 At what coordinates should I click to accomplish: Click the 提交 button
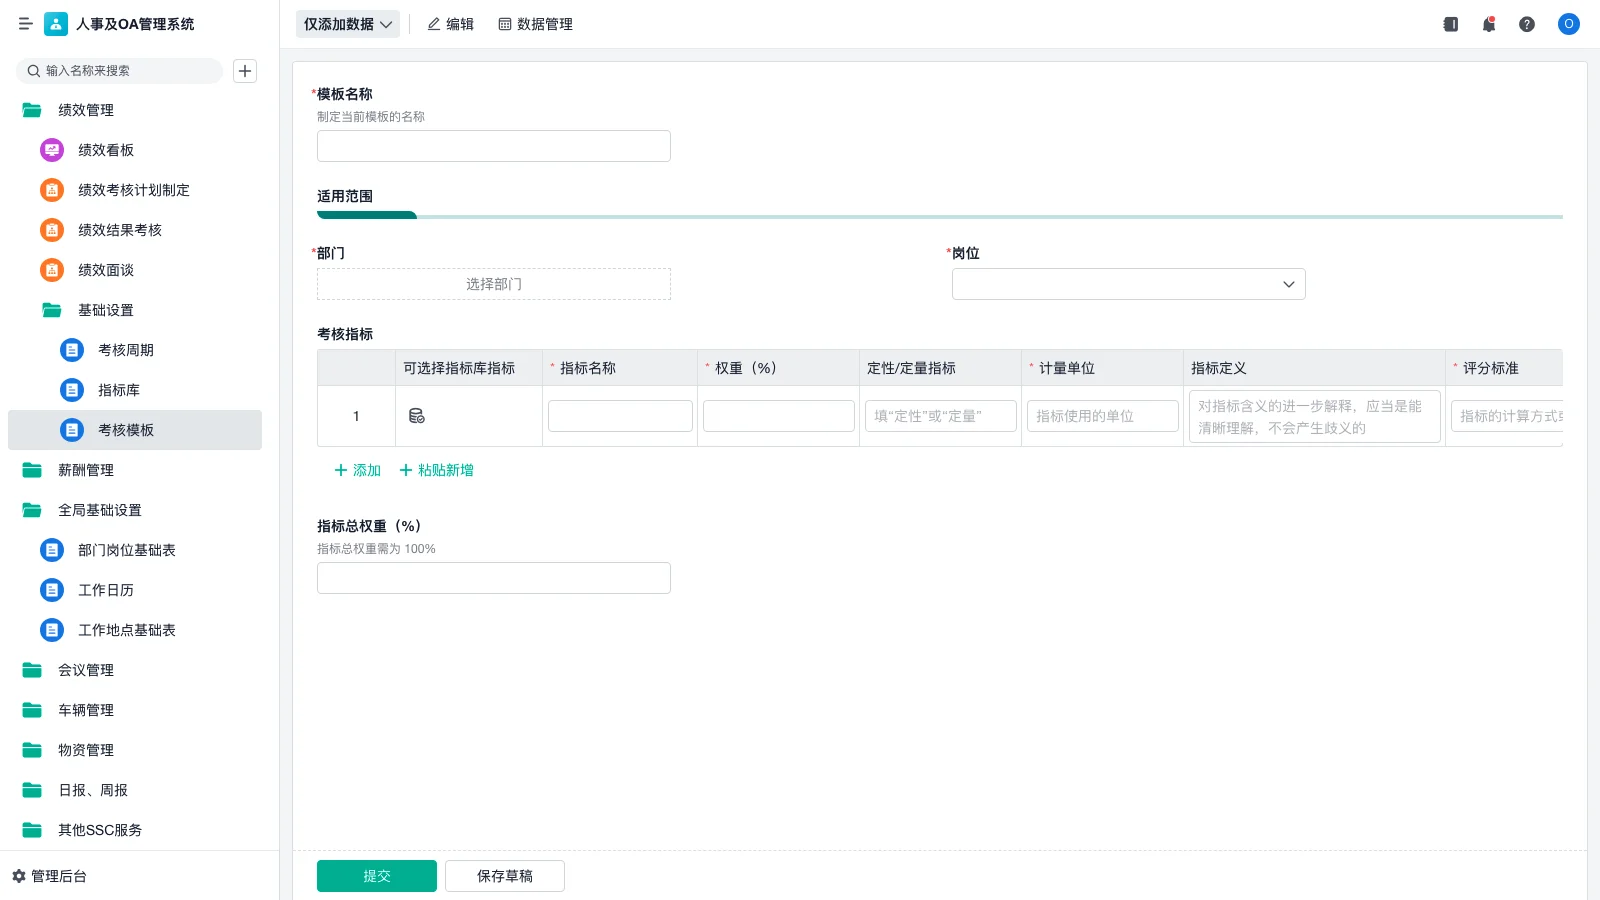click(377, 875)
